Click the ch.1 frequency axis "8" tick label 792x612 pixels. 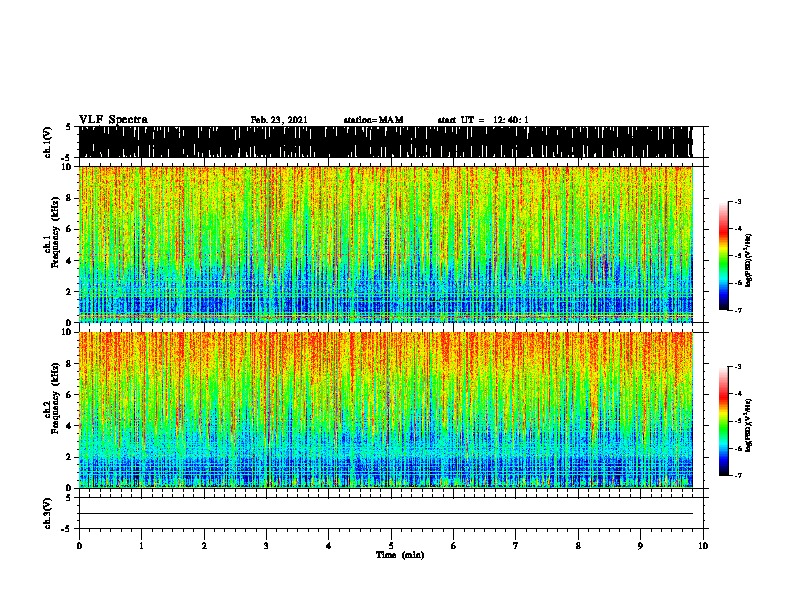coord(69,198)
